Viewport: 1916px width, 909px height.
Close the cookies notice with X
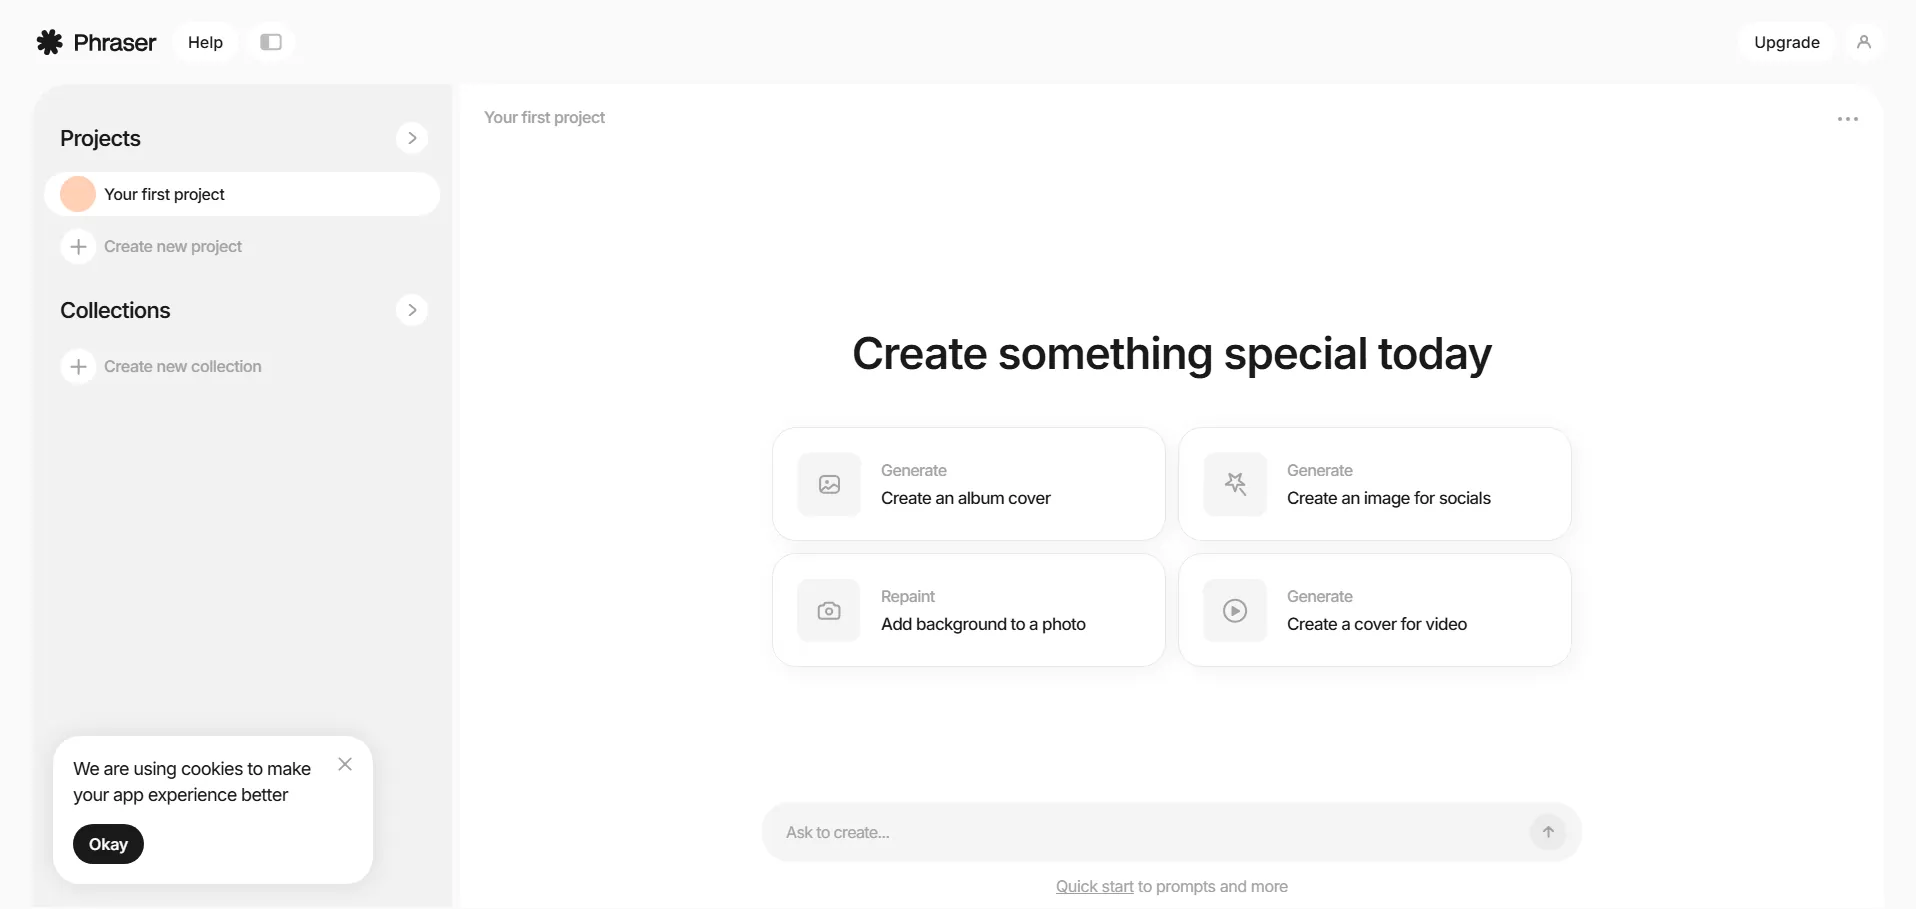pyautogui.click(x=345, y=764)
